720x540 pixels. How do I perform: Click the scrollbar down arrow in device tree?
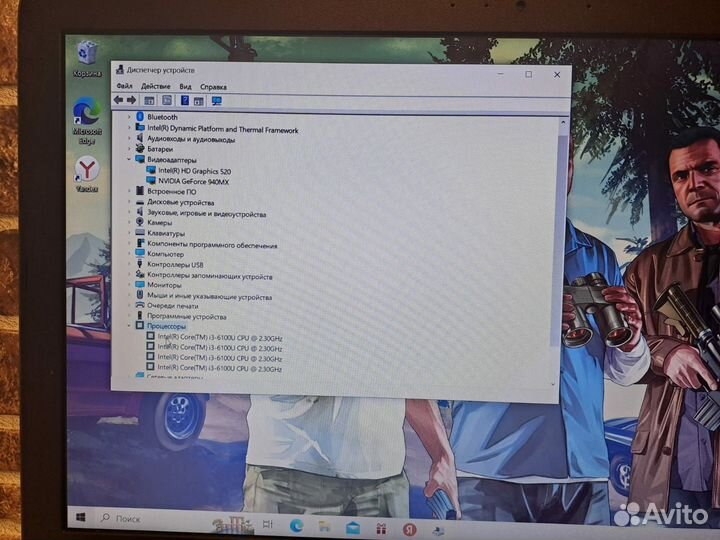[553, 384]
